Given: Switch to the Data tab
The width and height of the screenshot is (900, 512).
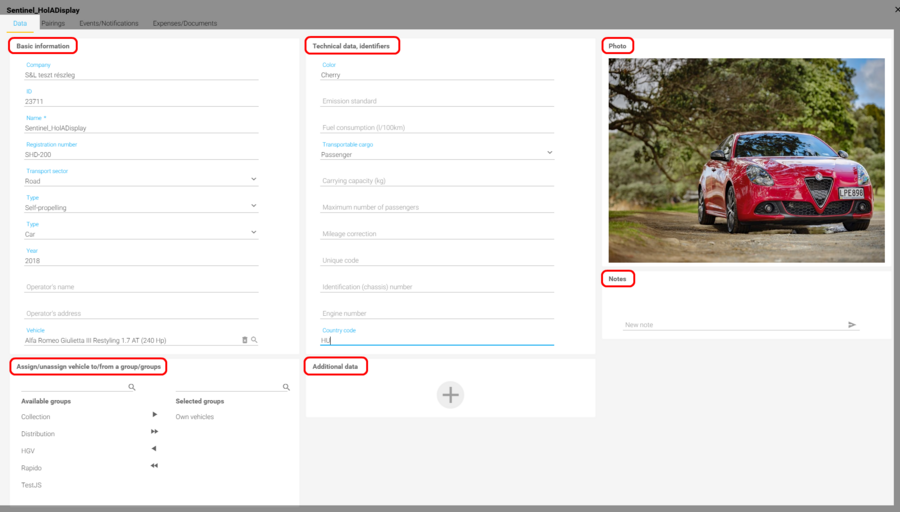Looking at the screenshot, I should click(x=20, y=24).
